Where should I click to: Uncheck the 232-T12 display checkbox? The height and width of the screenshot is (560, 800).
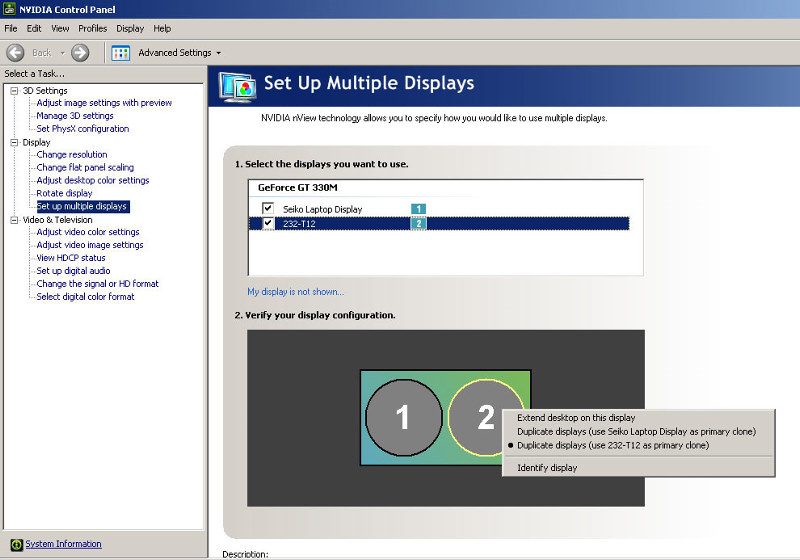267,224
